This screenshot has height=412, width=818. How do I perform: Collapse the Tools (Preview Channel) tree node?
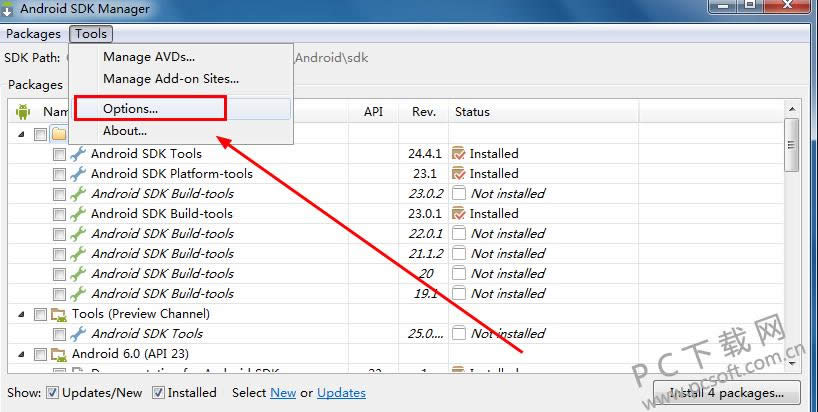pyautogui.click(x=22, y=314)
